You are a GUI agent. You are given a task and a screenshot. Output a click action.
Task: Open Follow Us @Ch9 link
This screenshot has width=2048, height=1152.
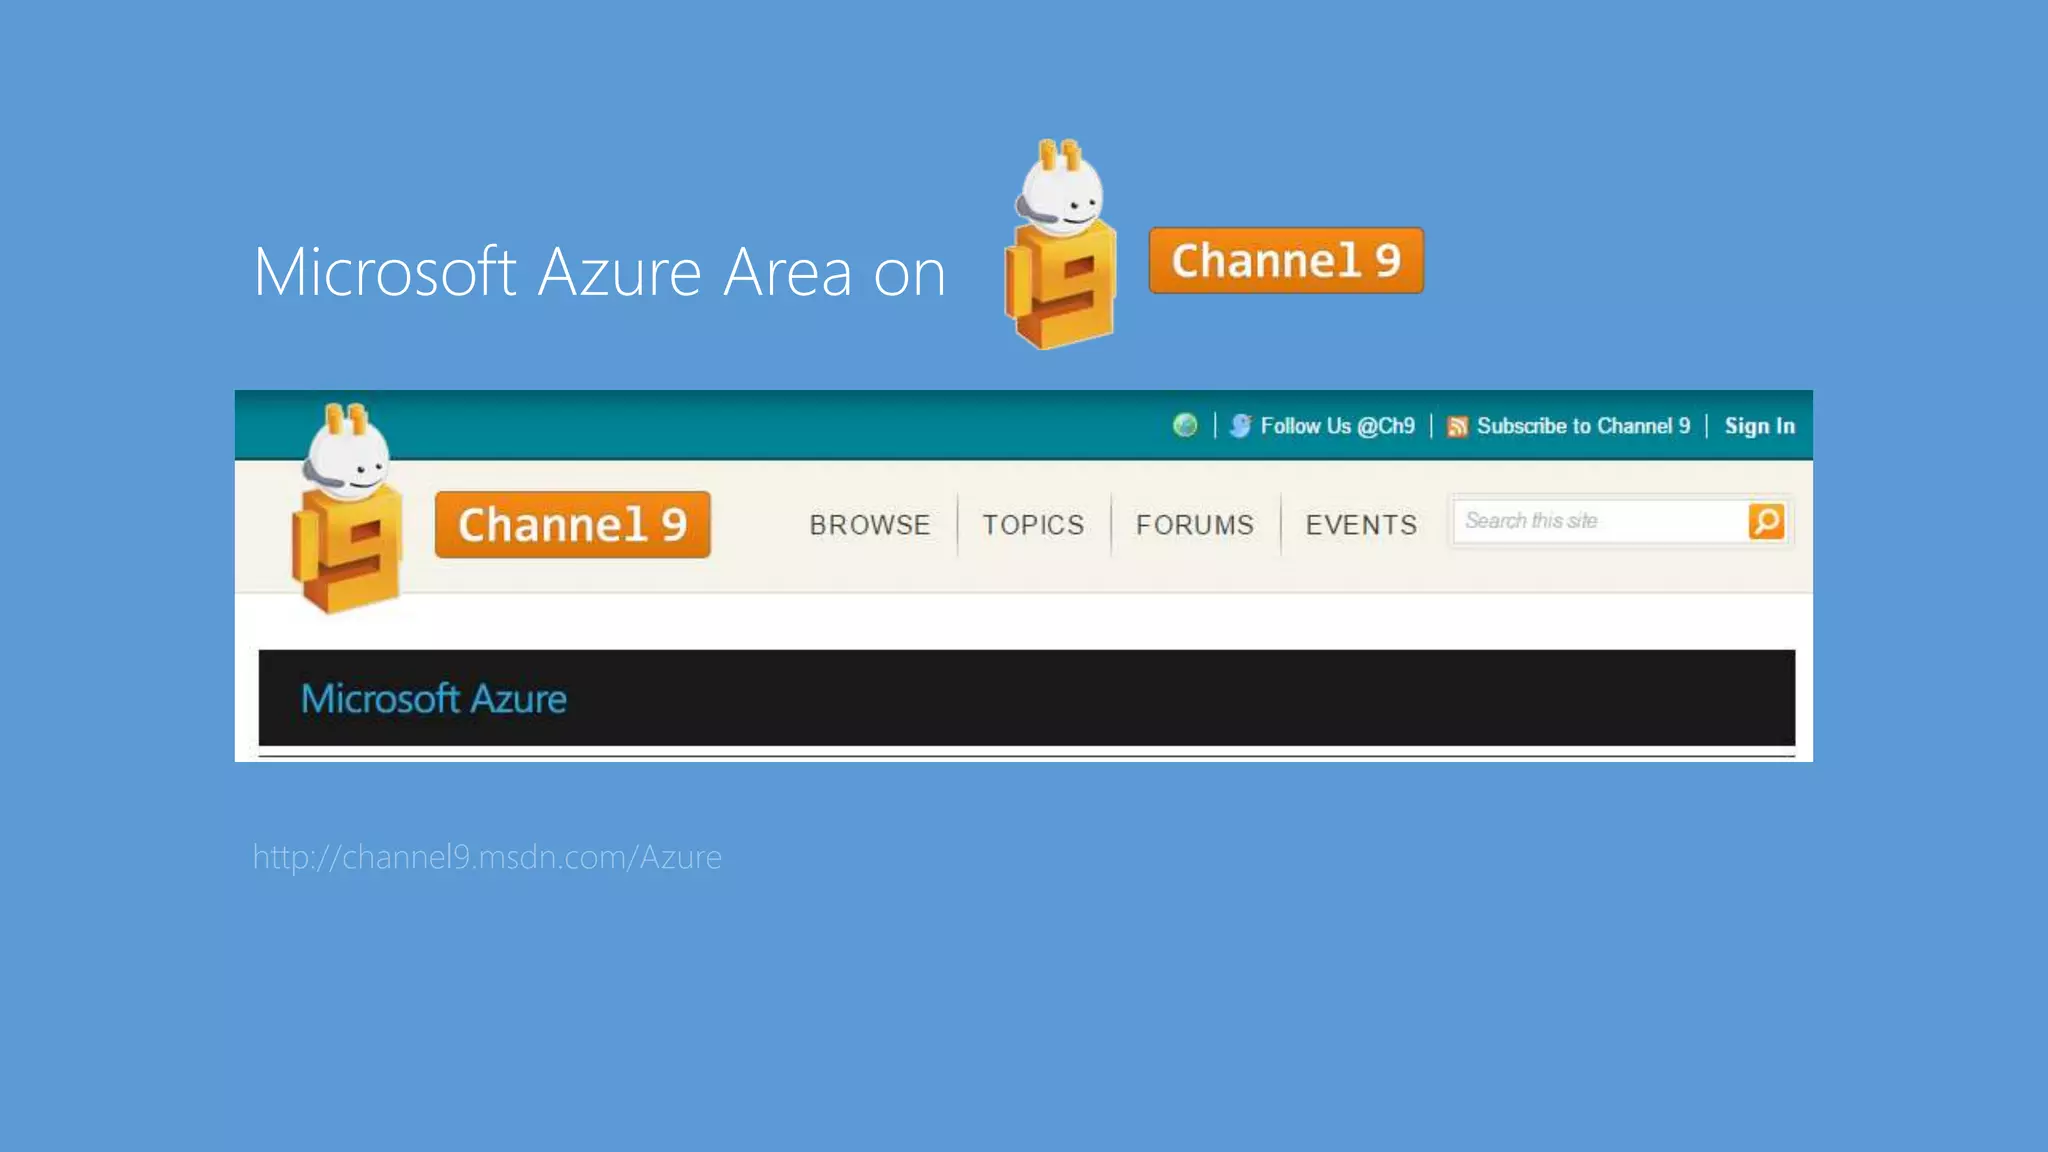point(1337,426)
